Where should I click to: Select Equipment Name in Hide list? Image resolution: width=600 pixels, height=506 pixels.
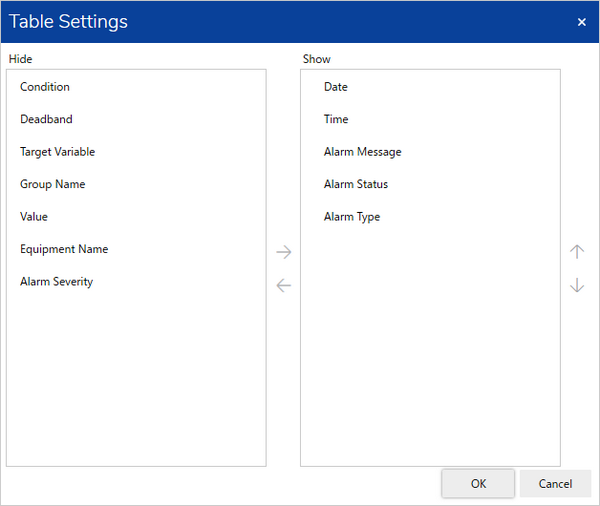click(x=64, y=249)
